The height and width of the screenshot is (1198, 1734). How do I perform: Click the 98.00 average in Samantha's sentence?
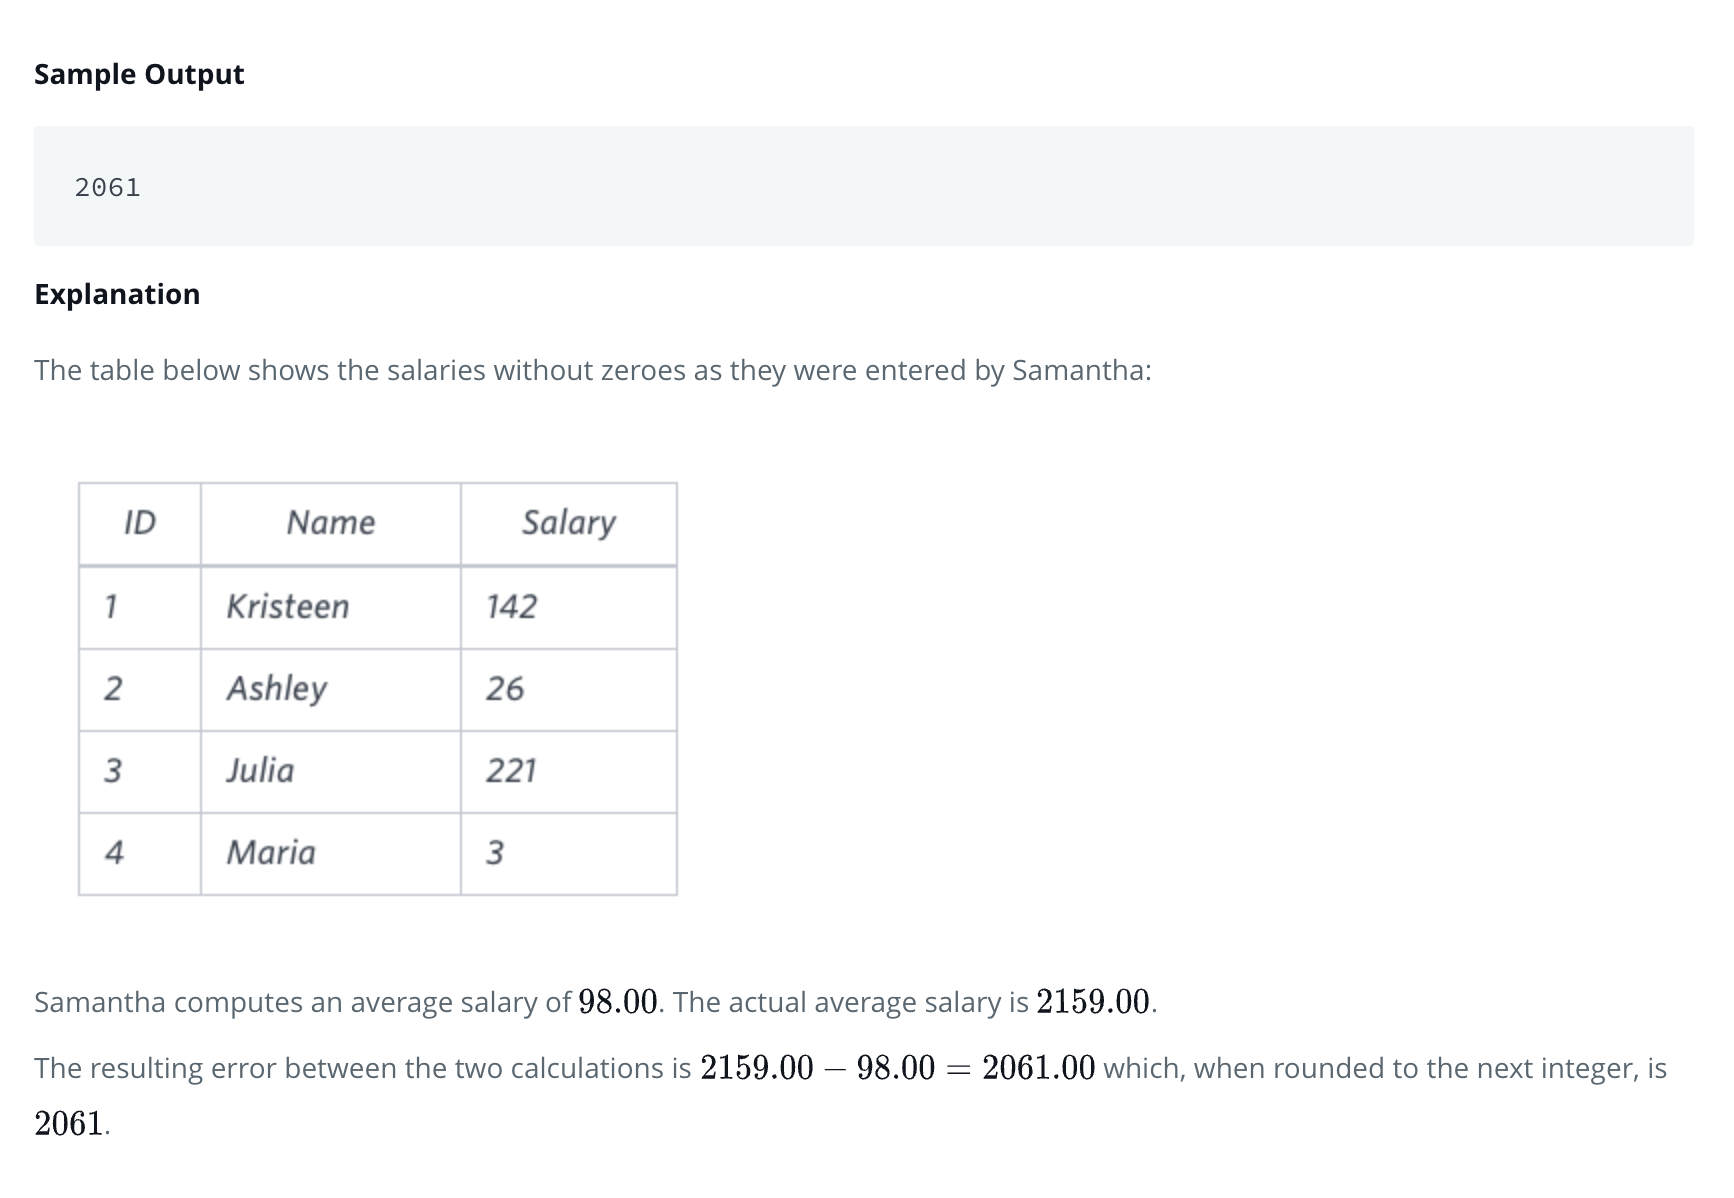[618, 1002]
